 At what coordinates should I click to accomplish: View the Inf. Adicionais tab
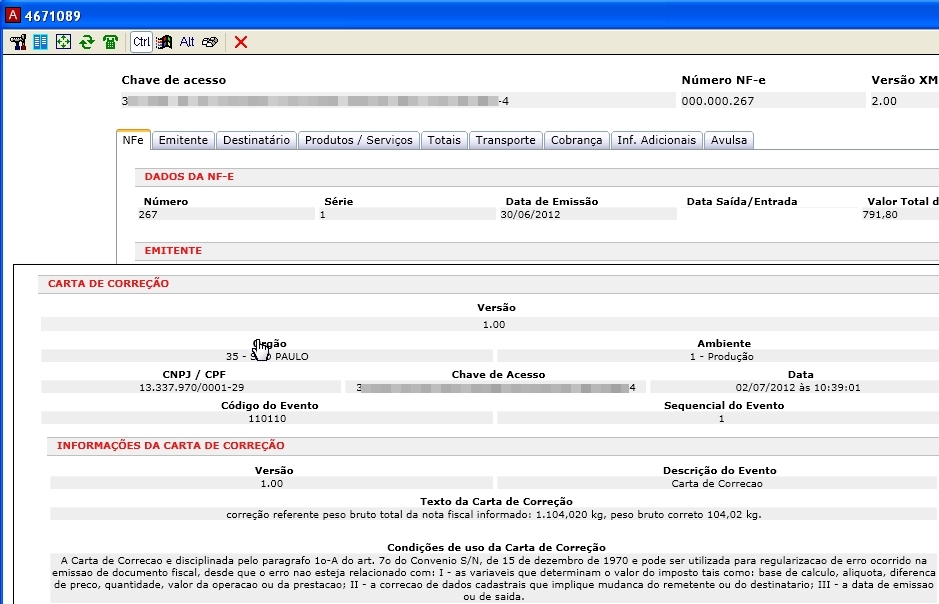657,140
